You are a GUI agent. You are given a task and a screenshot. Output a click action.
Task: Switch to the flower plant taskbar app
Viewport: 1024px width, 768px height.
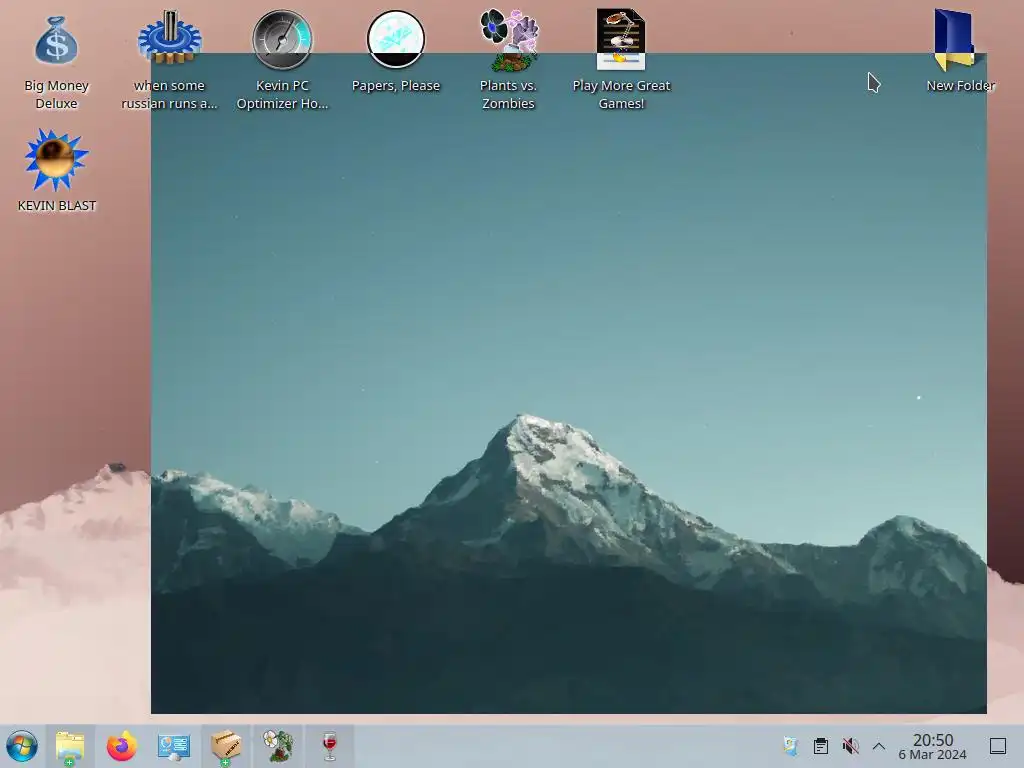click(x=278, y=746)
